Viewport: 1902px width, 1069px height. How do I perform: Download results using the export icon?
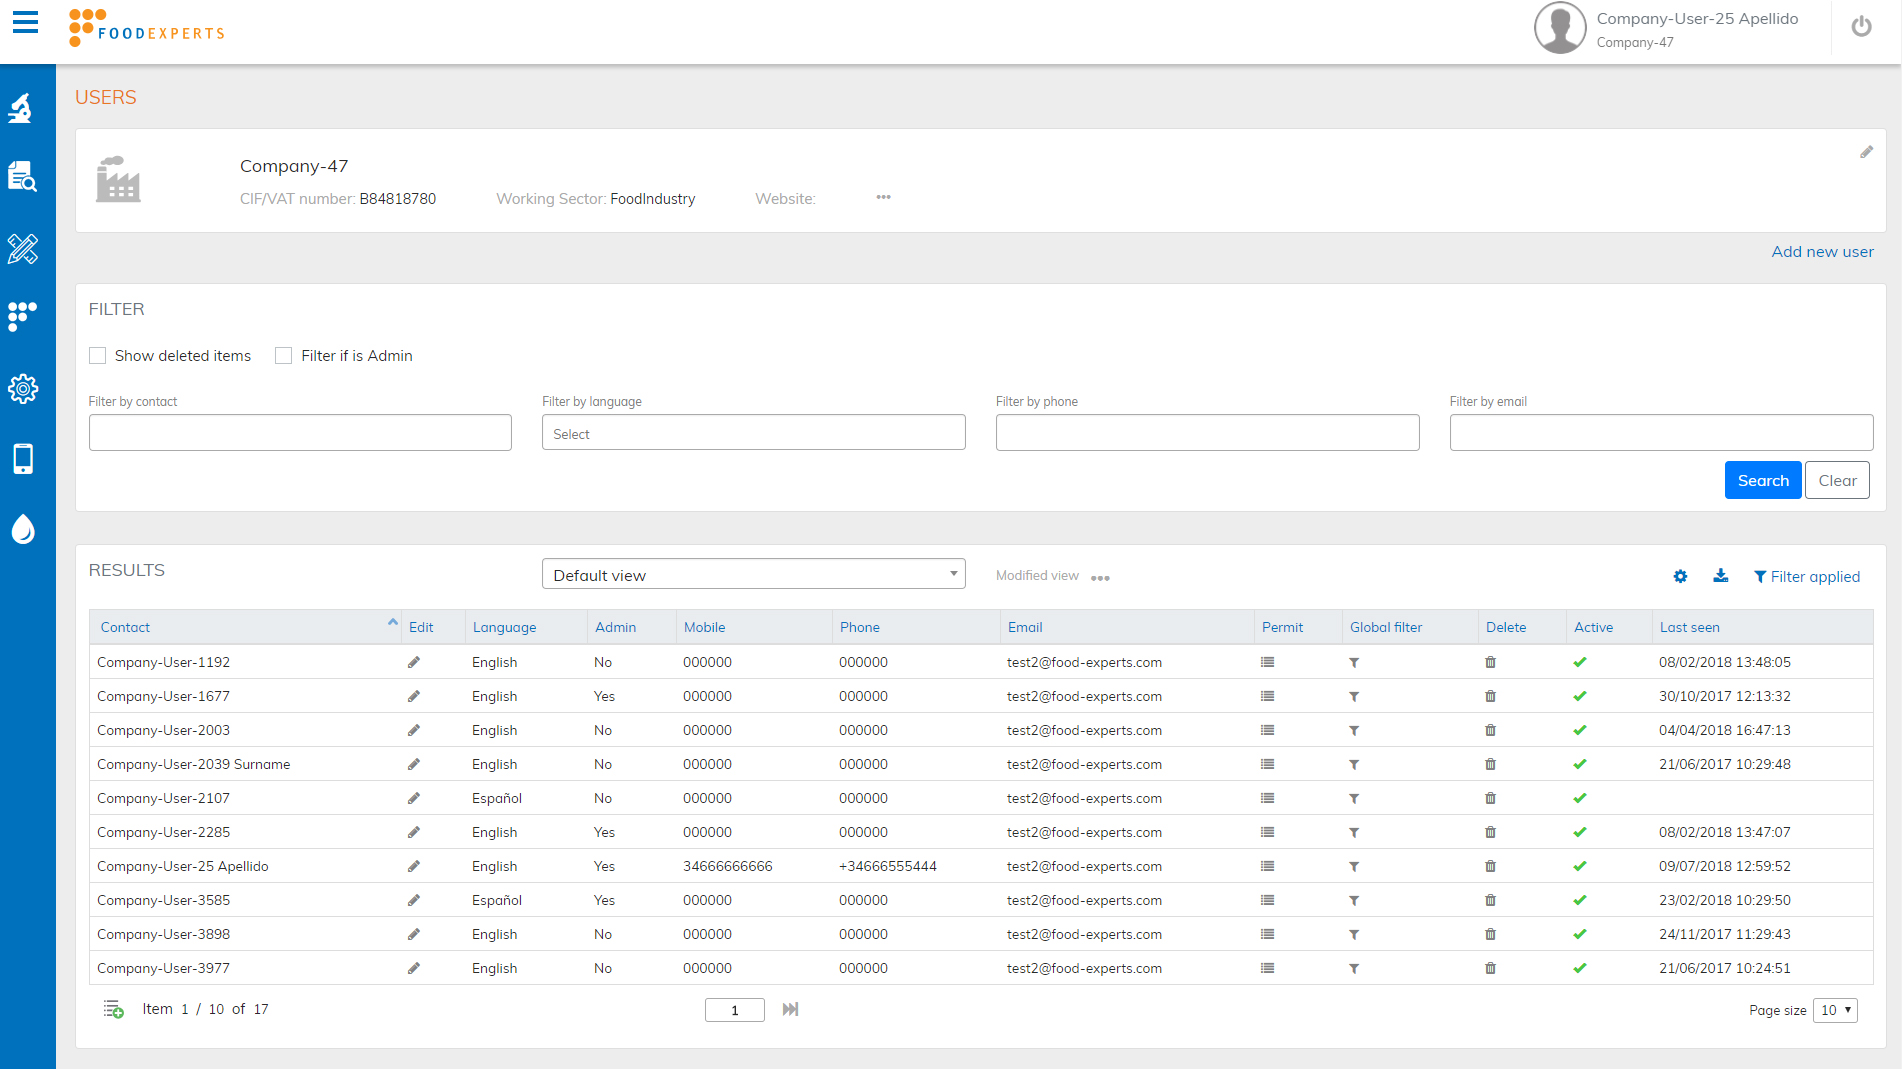tap(1720, 576)
